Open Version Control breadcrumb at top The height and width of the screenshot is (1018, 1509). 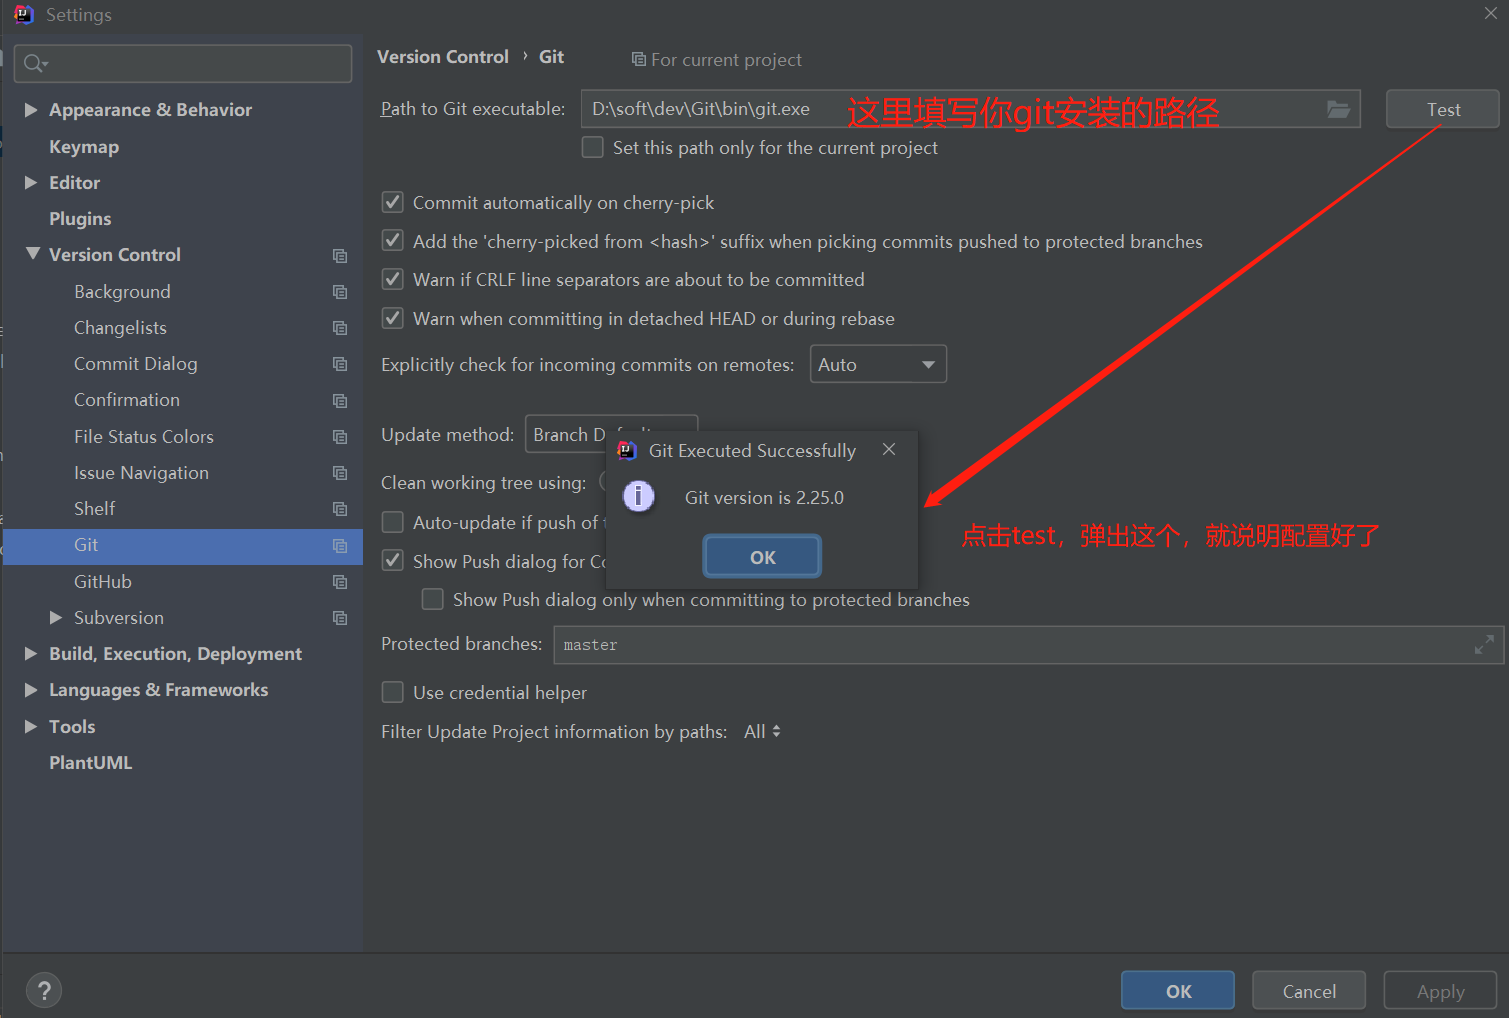pos(443,57)
